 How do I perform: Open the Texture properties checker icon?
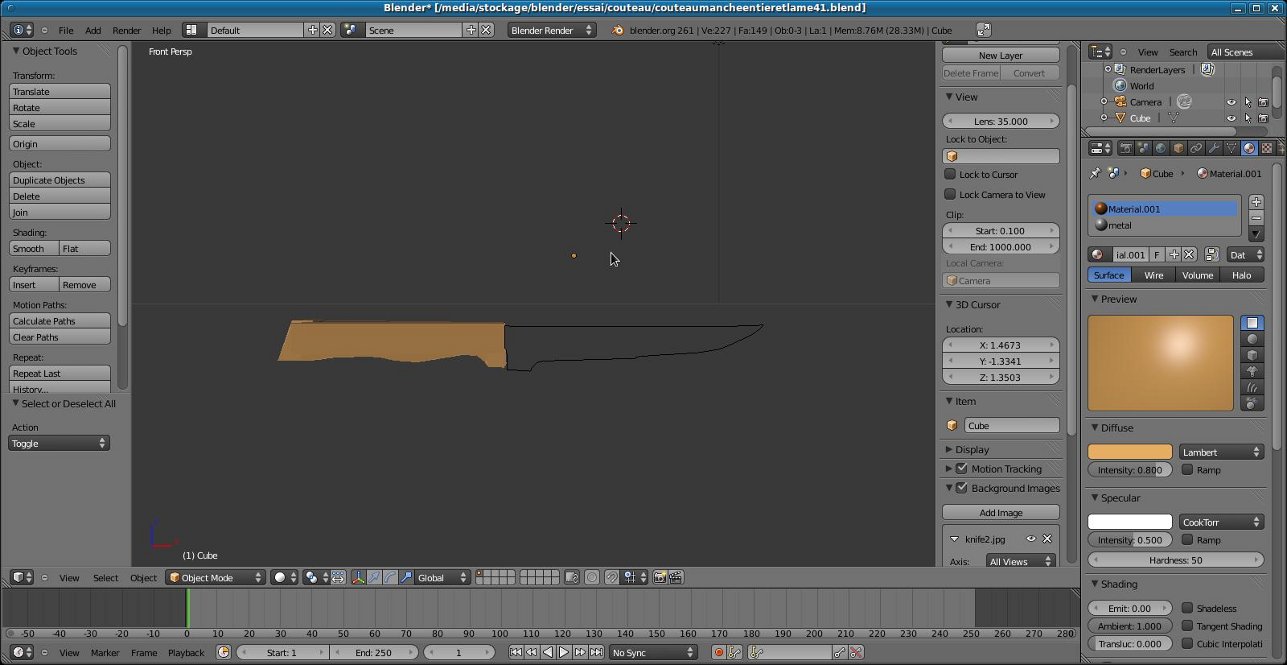tap(1267, 148)
